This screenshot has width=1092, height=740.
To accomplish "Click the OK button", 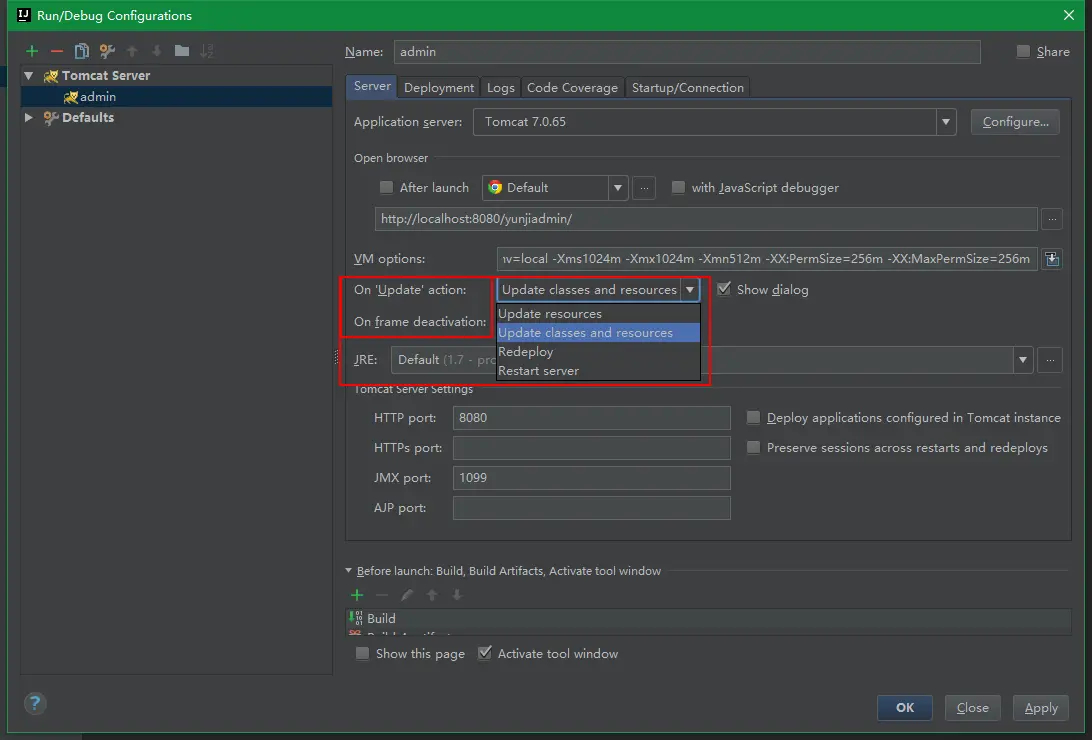I will tap(905, 707).
